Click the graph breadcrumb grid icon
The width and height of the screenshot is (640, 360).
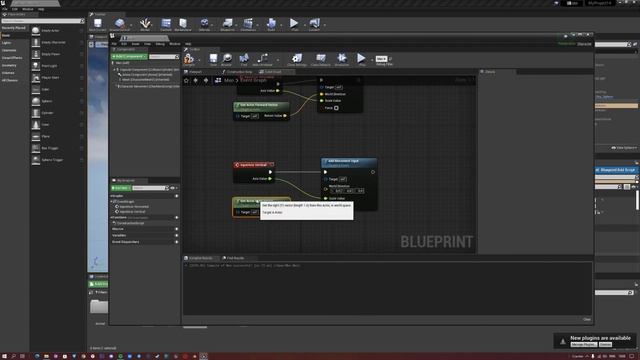point(218,80)
